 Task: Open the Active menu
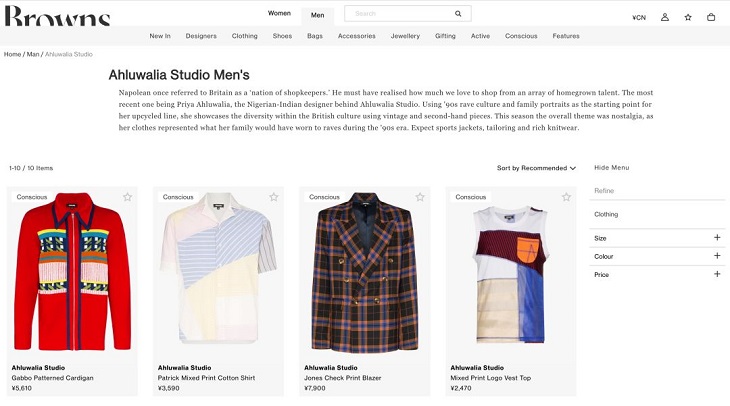[x=480, y=36]
